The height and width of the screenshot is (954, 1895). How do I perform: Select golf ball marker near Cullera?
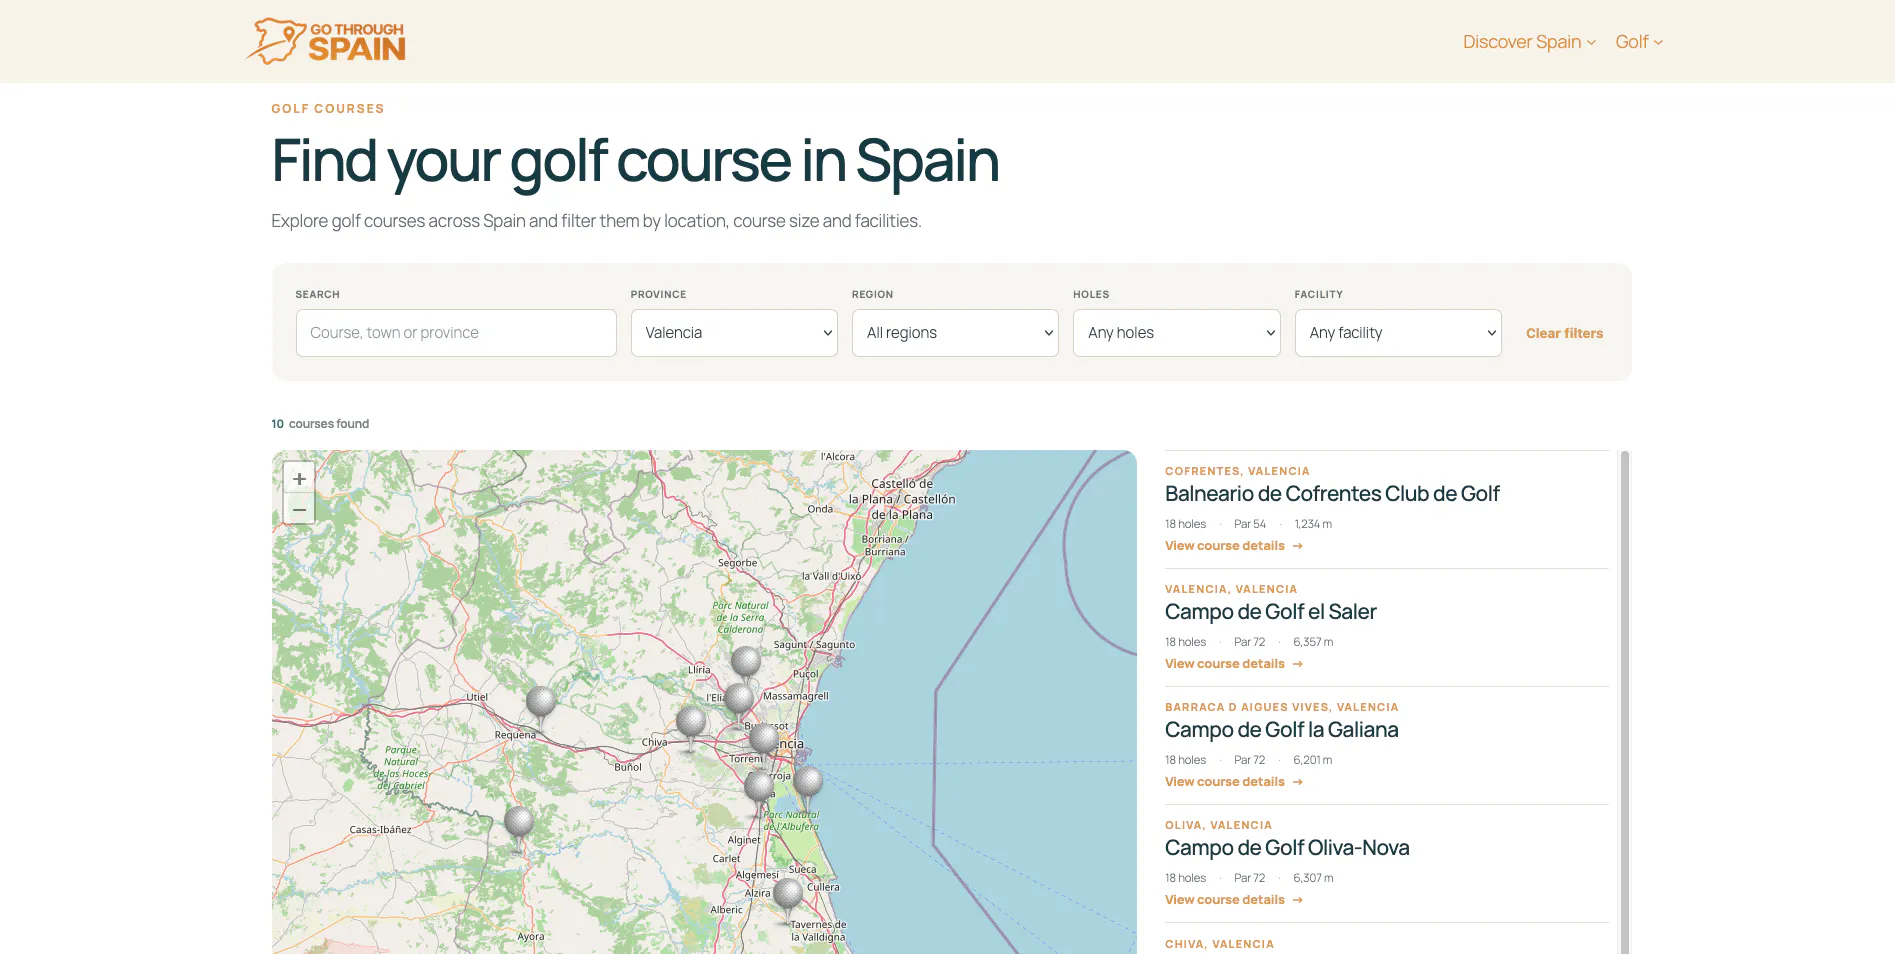pos(788,896)
